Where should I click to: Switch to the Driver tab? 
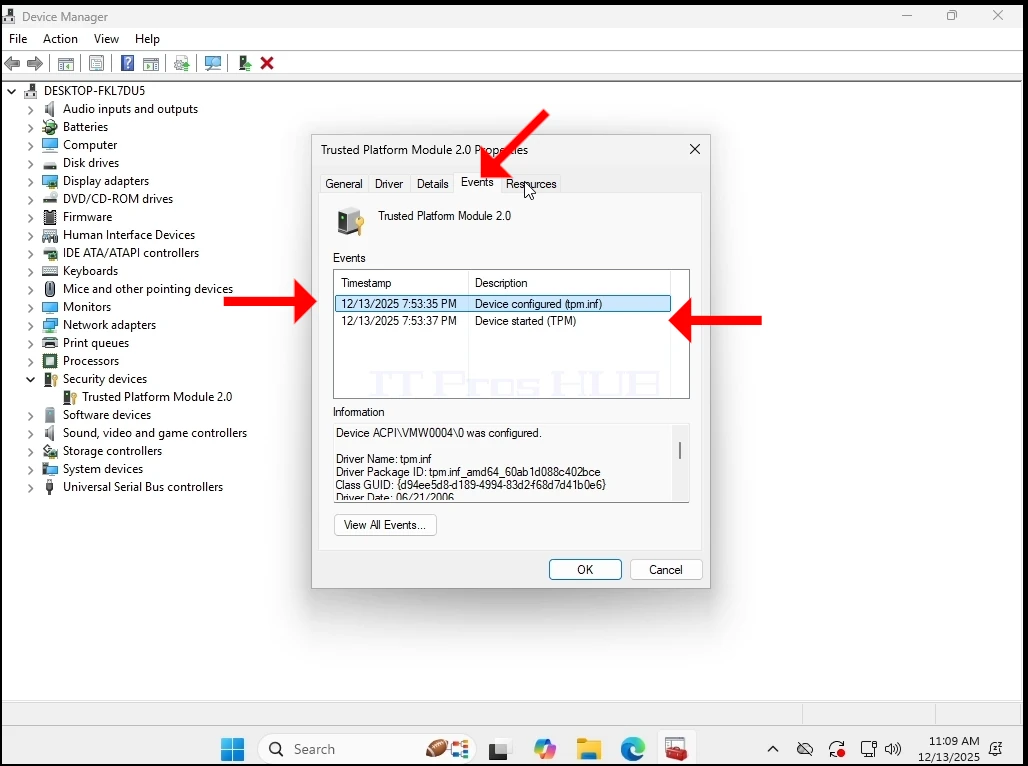point(389,184)
